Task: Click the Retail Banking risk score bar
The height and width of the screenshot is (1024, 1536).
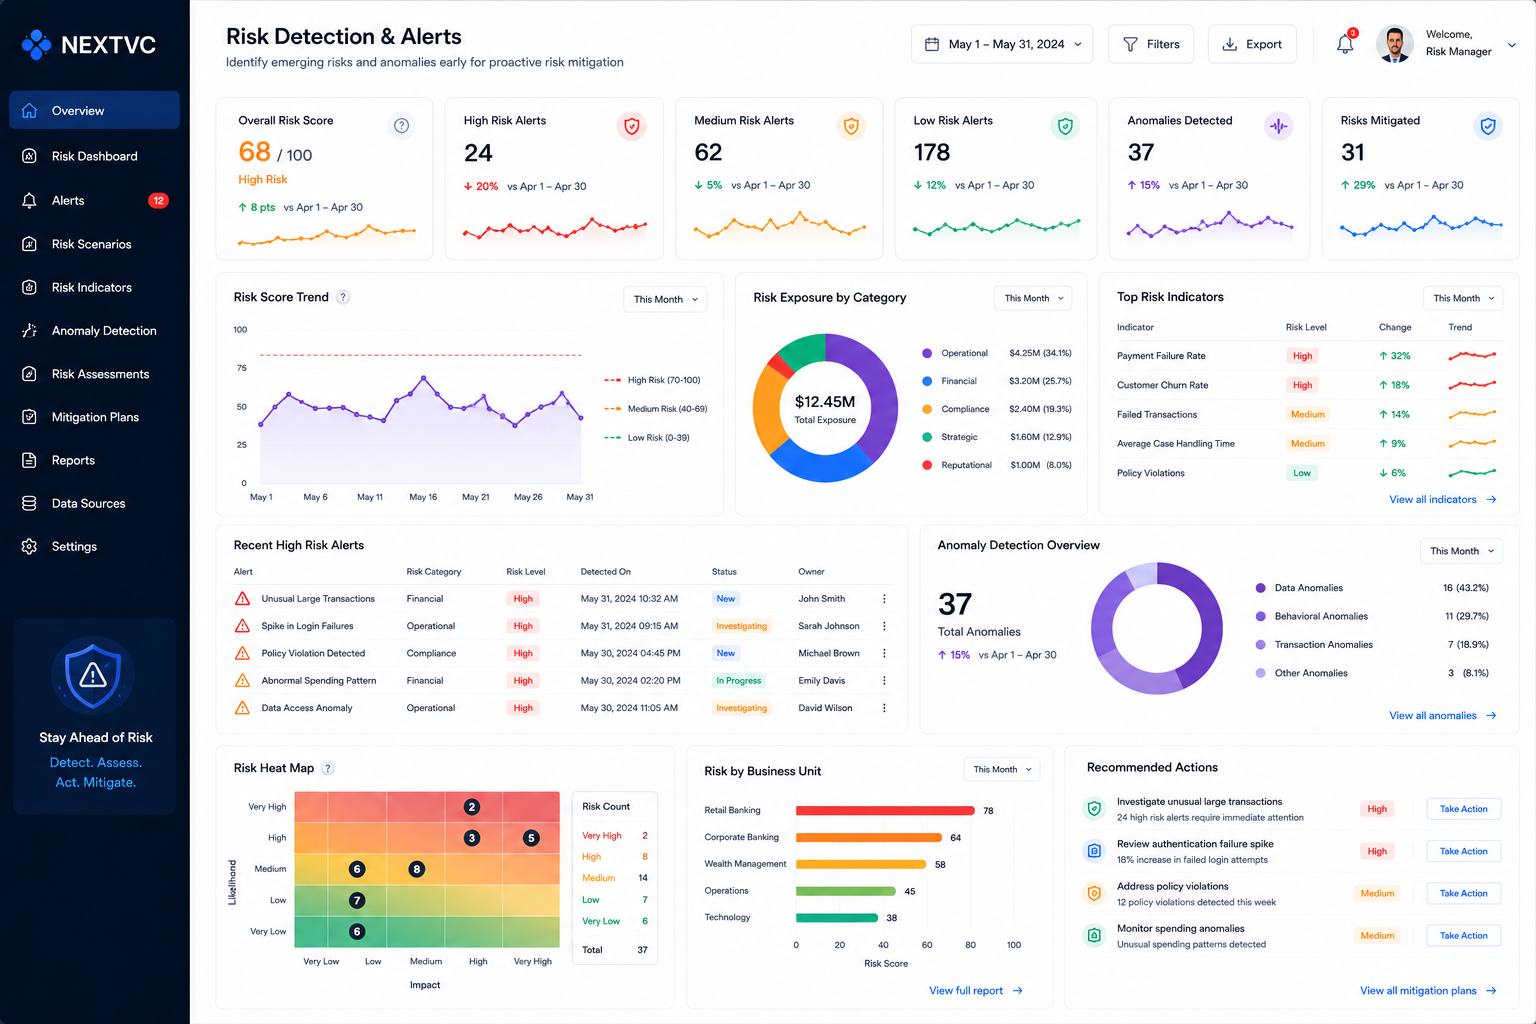Action: point(885,810)
